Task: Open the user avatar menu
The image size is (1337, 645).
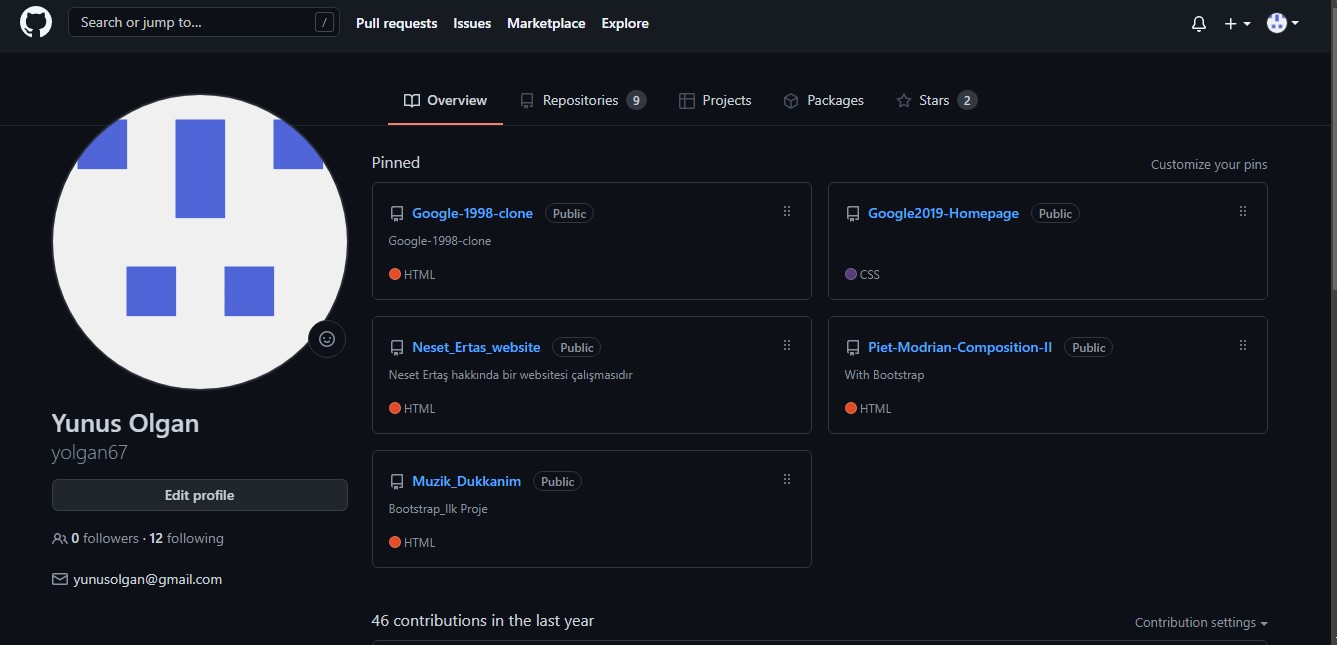Action: (1283, 23)
